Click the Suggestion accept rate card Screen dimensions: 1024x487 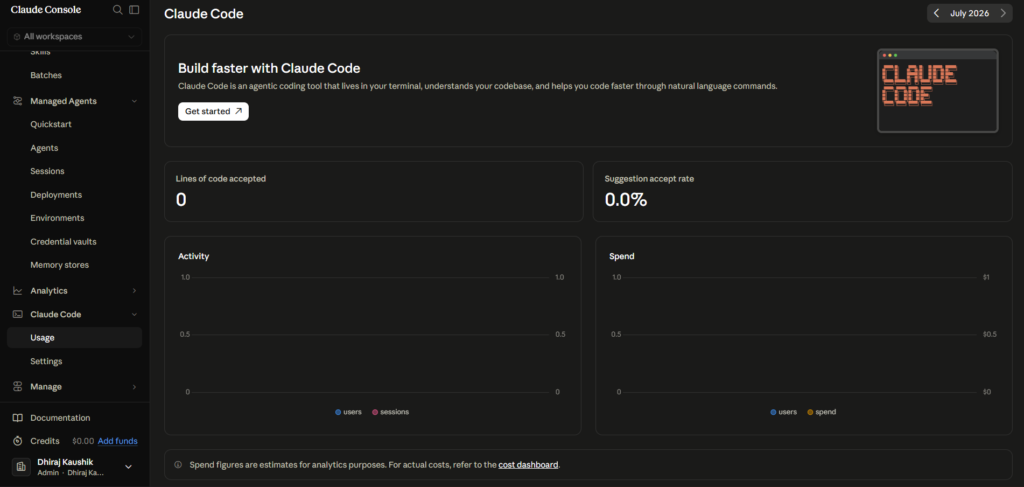[803, 191]
